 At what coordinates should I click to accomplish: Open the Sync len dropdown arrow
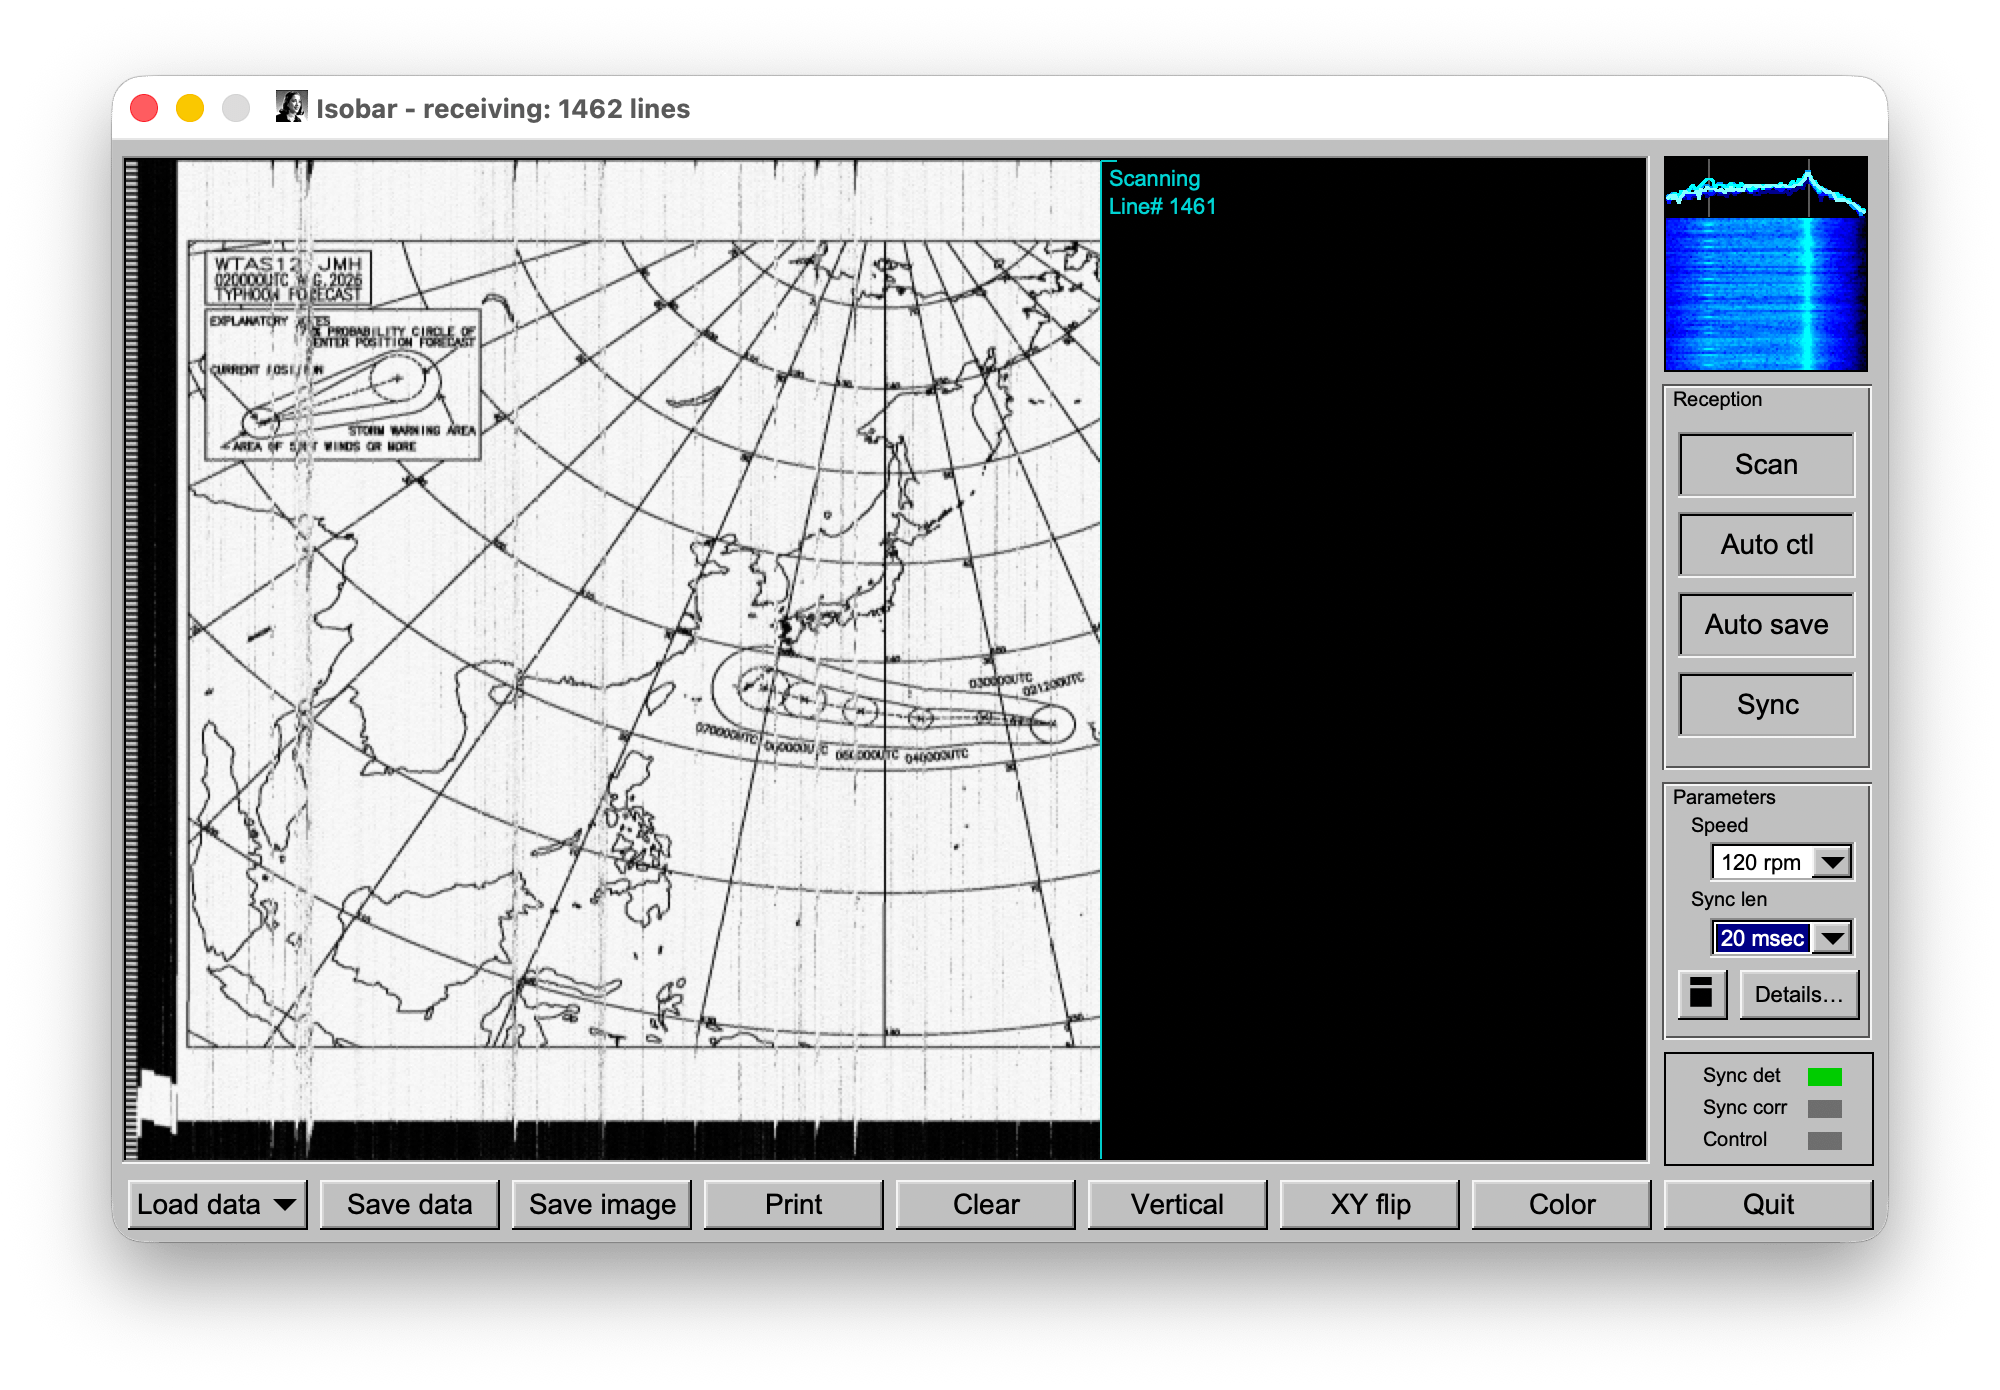point(1832,938)
